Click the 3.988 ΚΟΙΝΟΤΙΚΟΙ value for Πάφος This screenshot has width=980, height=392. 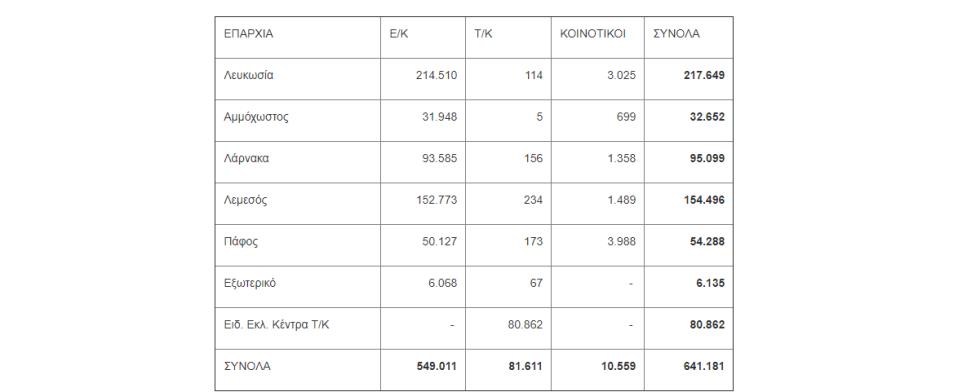[620, 241]
